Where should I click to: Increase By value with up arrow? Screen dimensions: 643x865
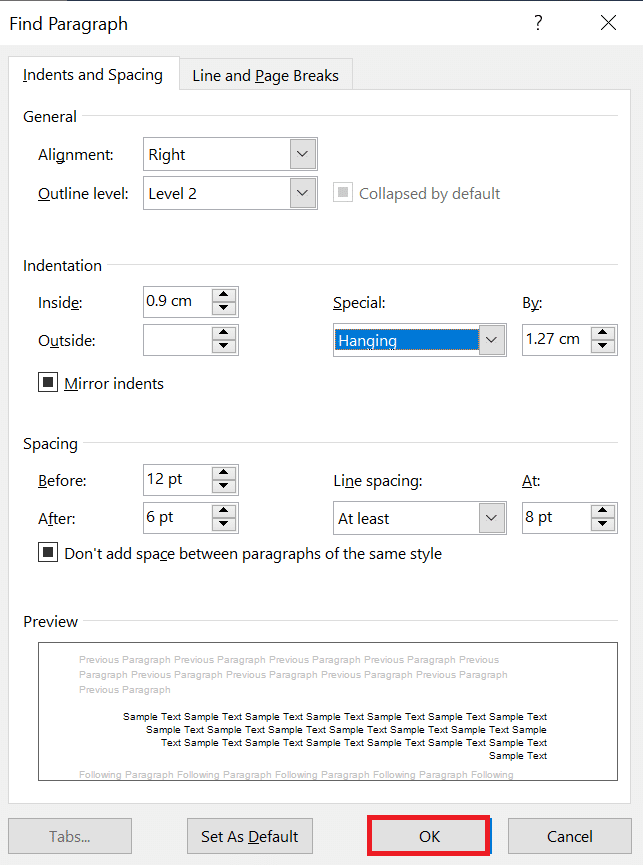pyautogui.click(x=603, y=333)
